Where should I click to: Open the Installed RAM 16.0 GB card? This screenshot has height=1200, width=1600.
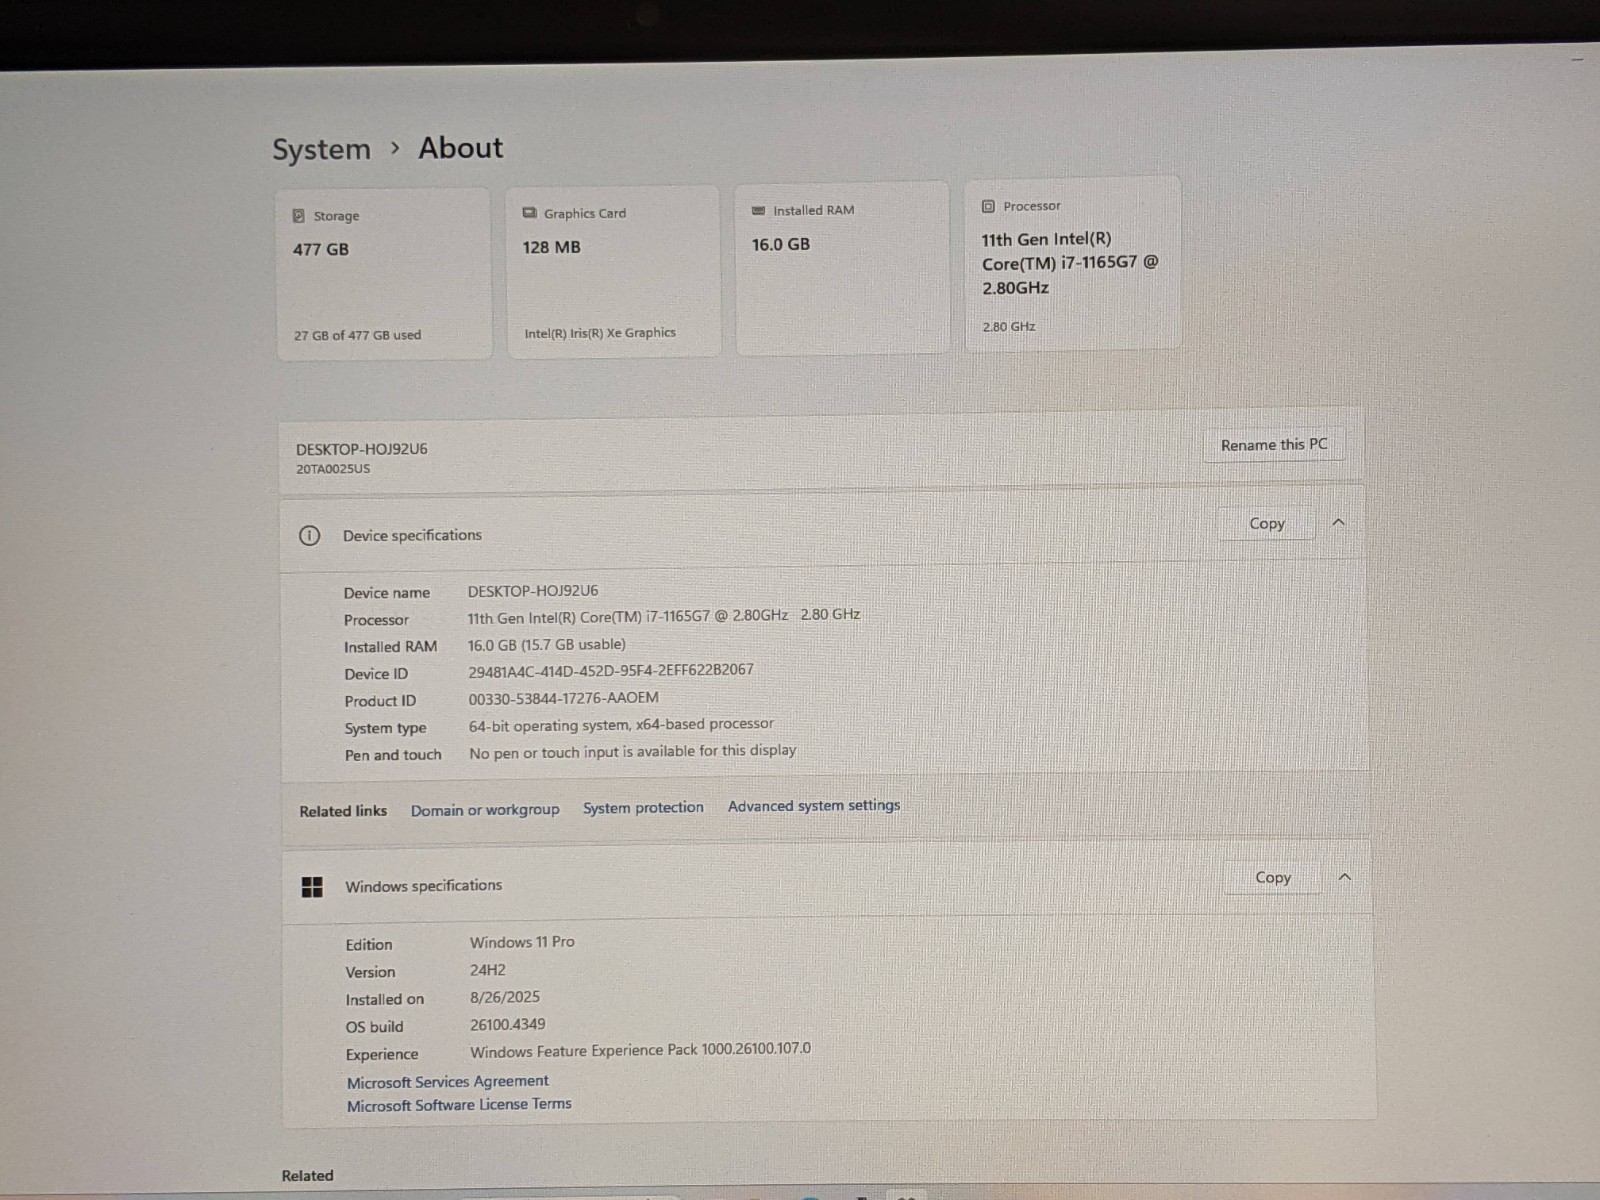click(842, 267)
